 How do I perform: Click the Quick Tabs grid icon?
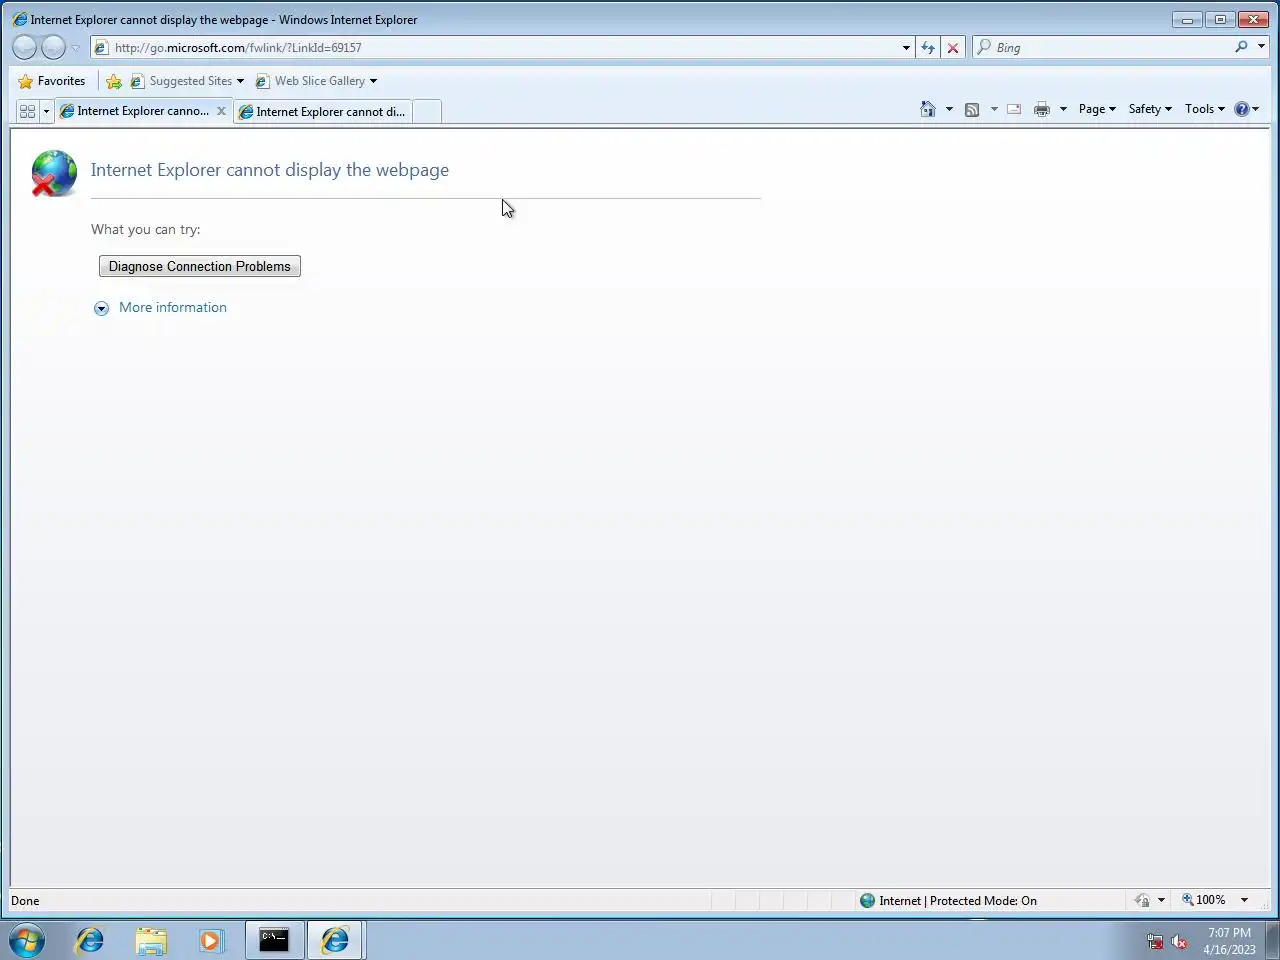(27, 111)
